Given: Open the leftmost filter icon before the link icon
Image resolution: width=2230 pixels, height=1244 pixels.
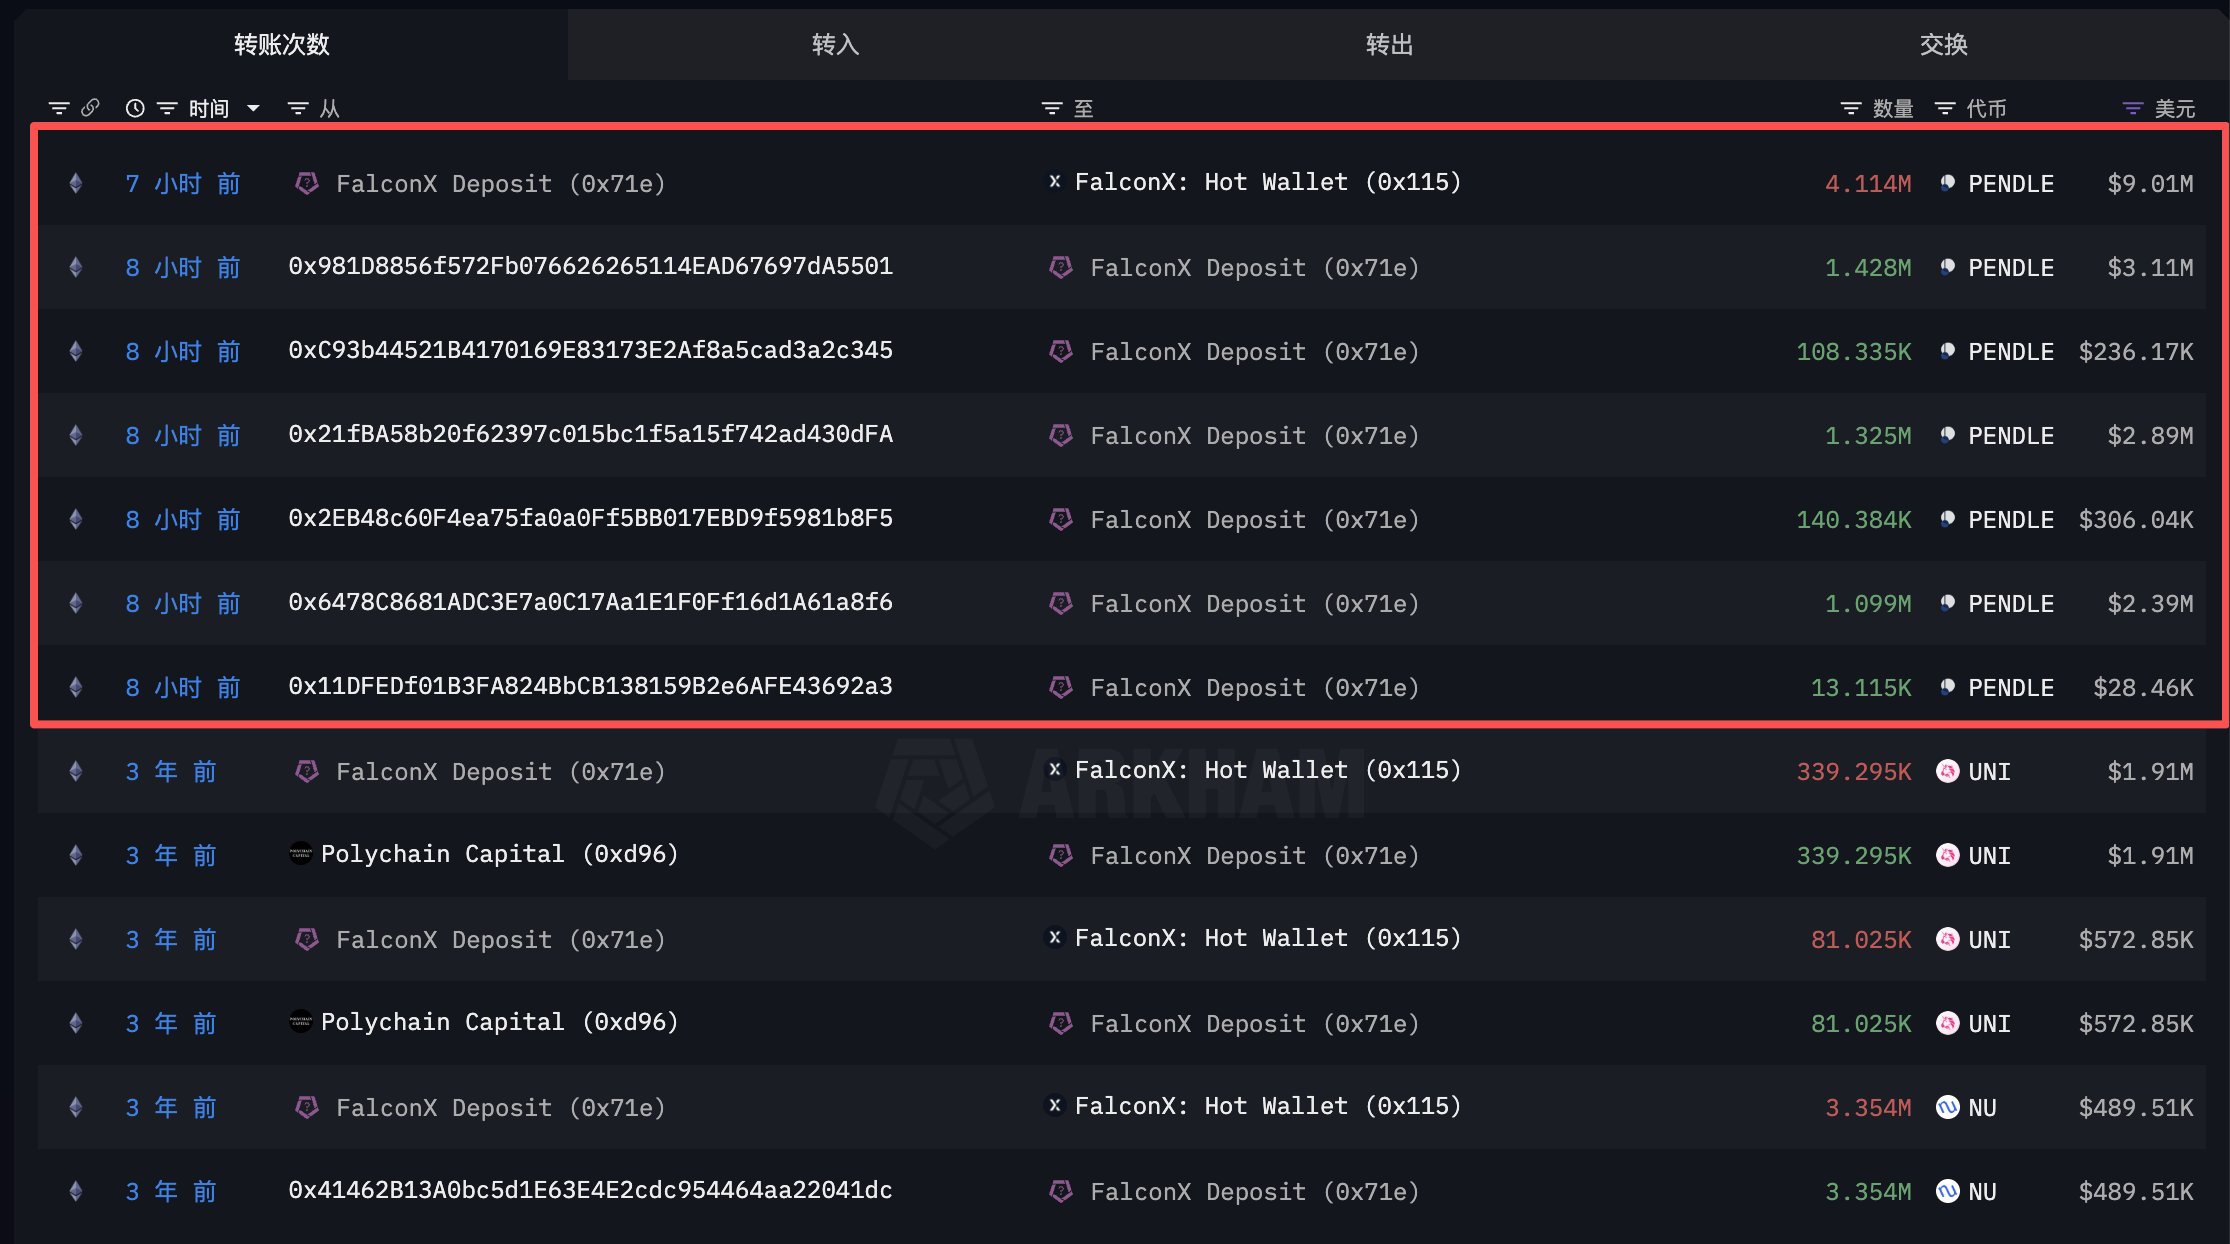Looking at the screenshot, I should [59, 108].
